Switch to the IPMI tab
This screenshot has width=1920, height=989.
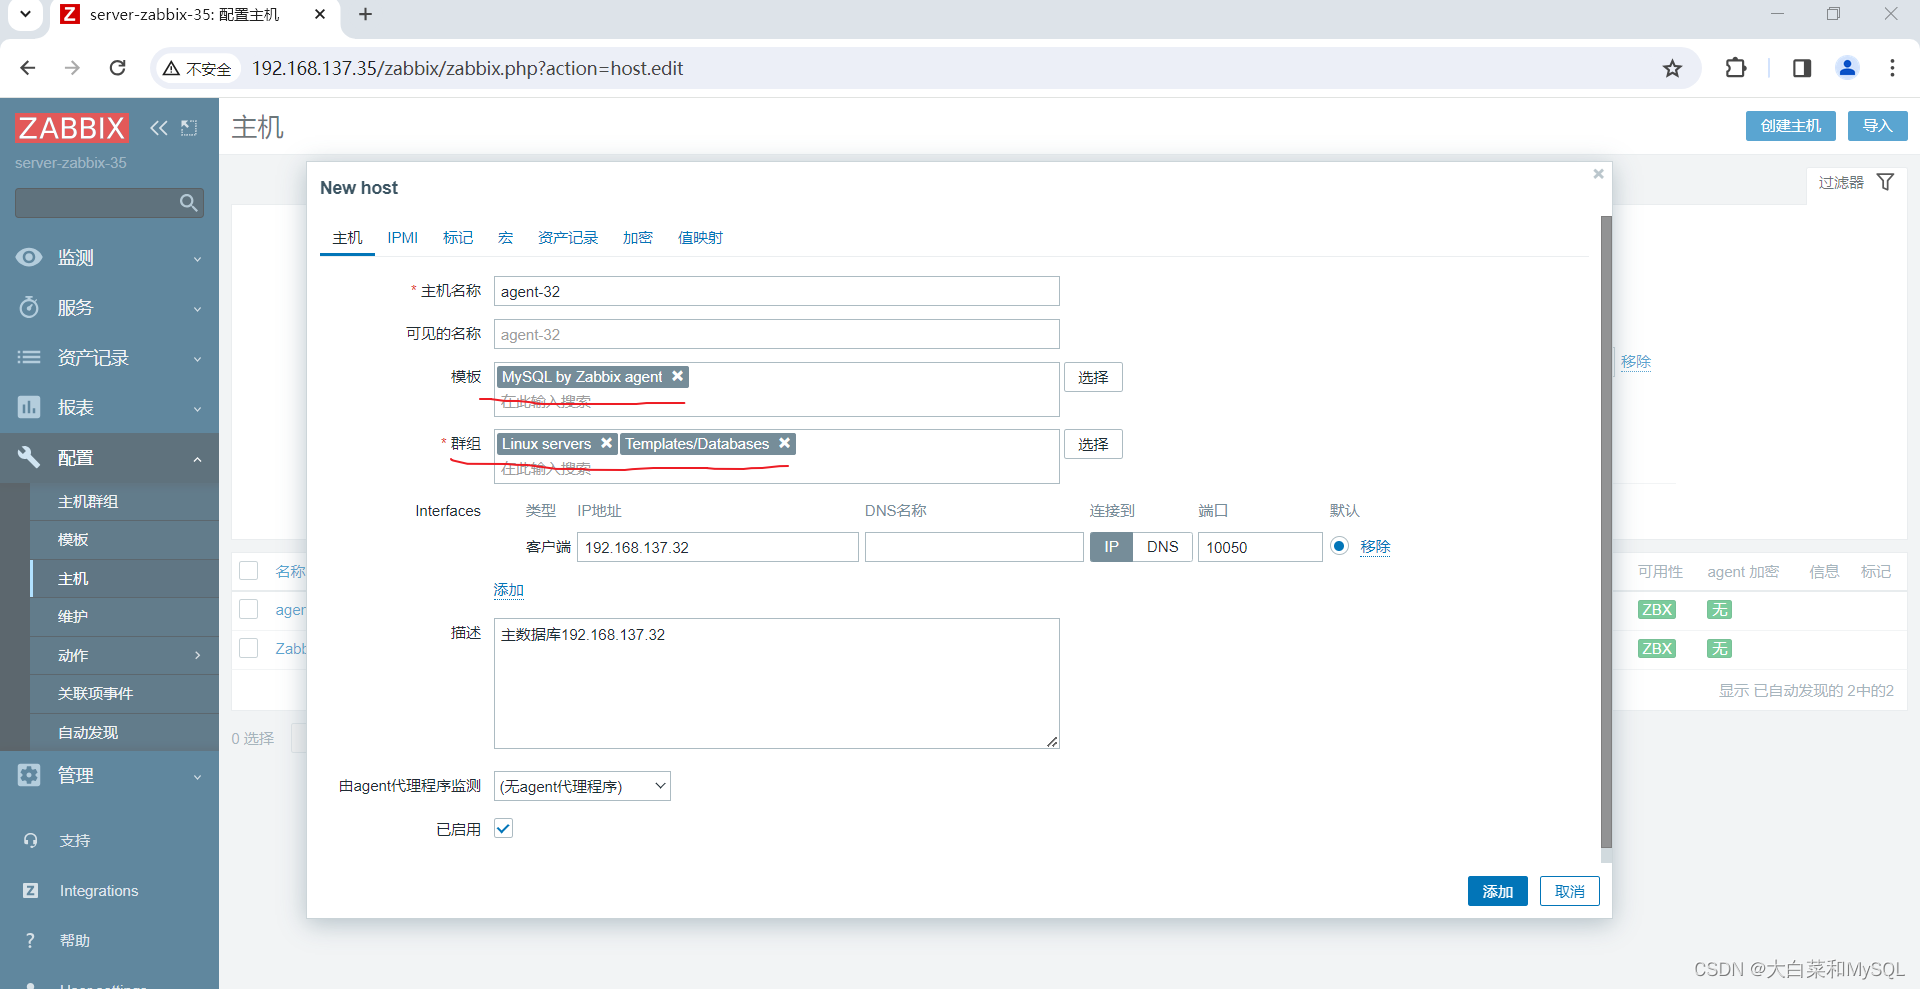(403, 238)
